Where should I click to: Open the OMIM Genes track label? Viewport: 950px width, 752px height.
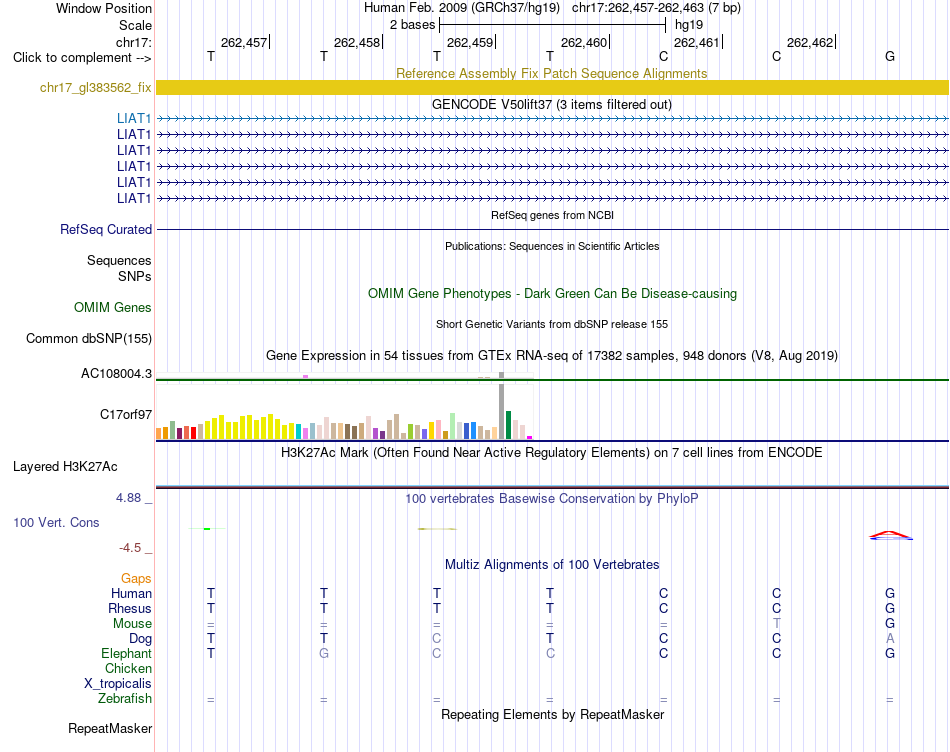(x=113, y=307)
